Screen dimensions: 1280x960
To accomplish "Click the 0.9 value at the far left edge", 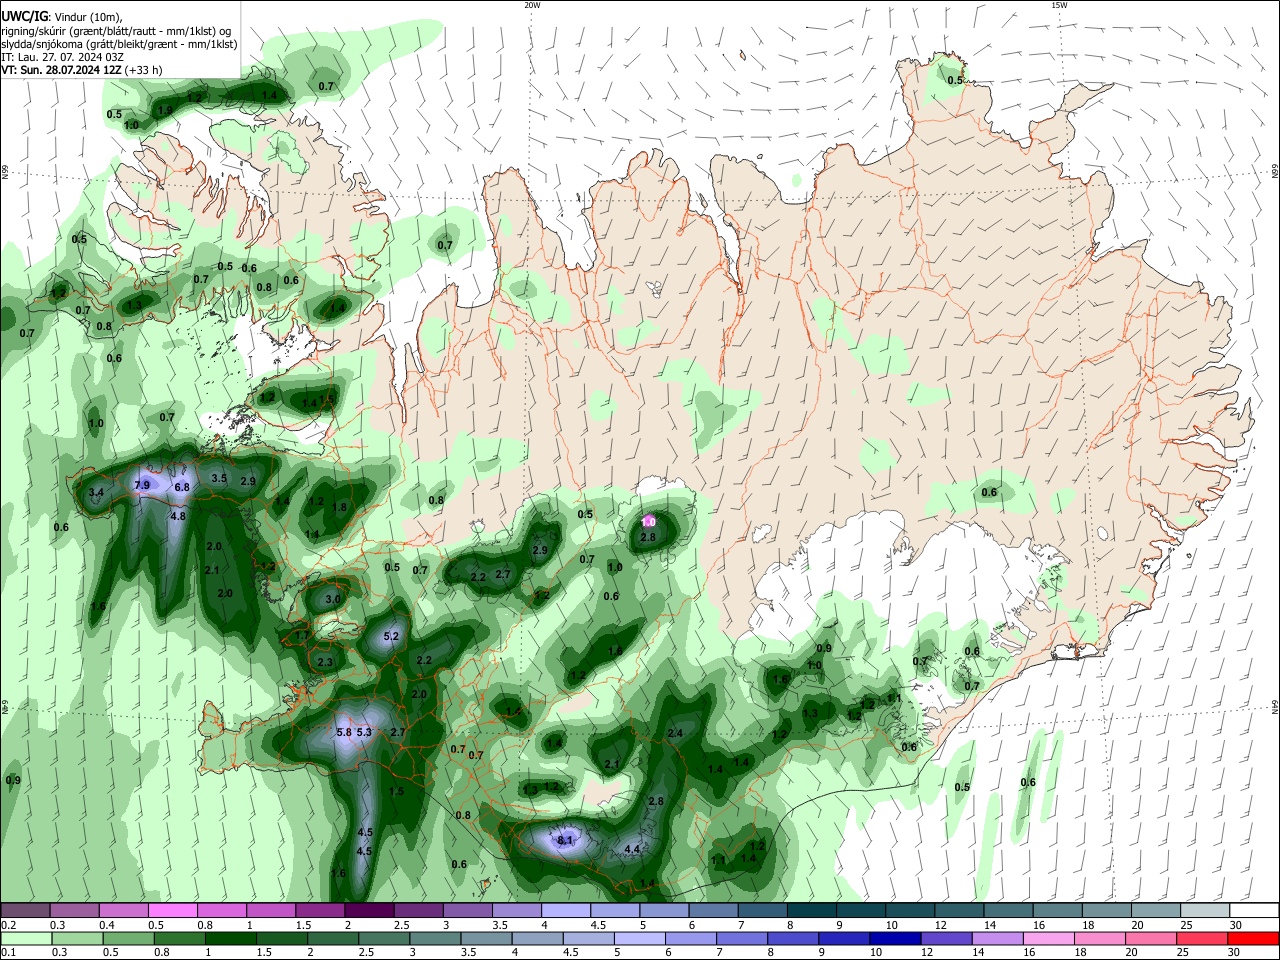I will coord(13,780).
